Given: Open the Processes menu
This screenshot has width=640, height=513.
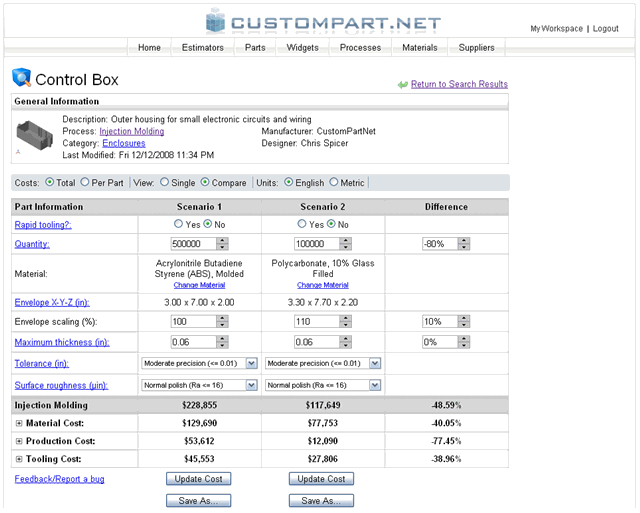Looking at the screenshot, I should [x=360, y=48].
